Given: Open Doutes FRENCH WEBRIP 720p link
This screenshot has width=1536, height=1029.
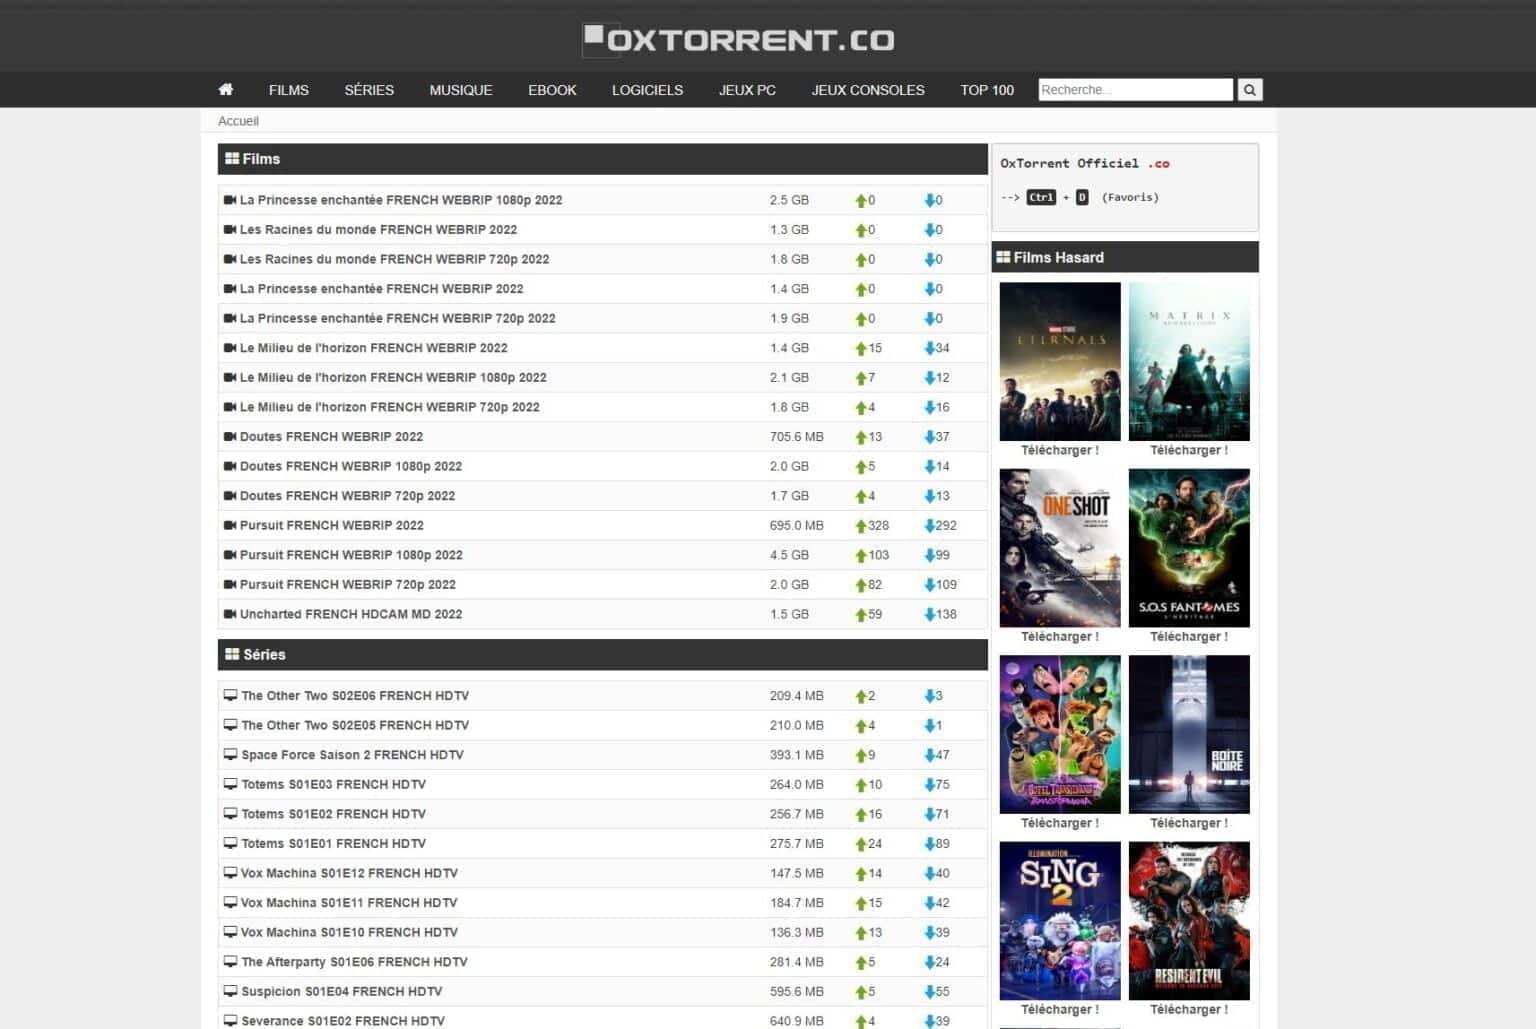Looking at the screenshot, I should (x=347, y=495).
